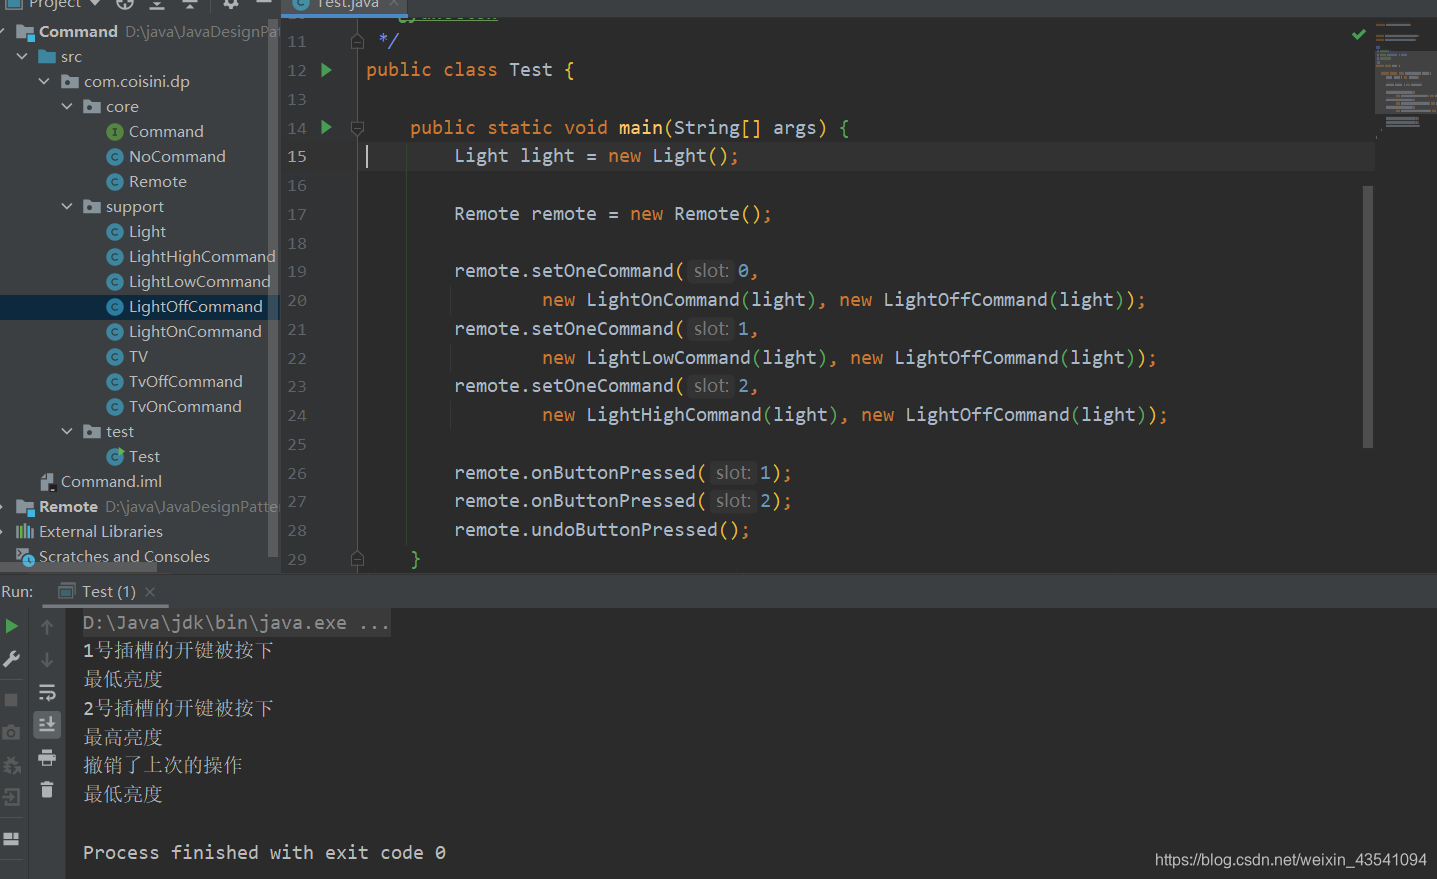Click the Command.iml file icon

click(x=48, y=482)
